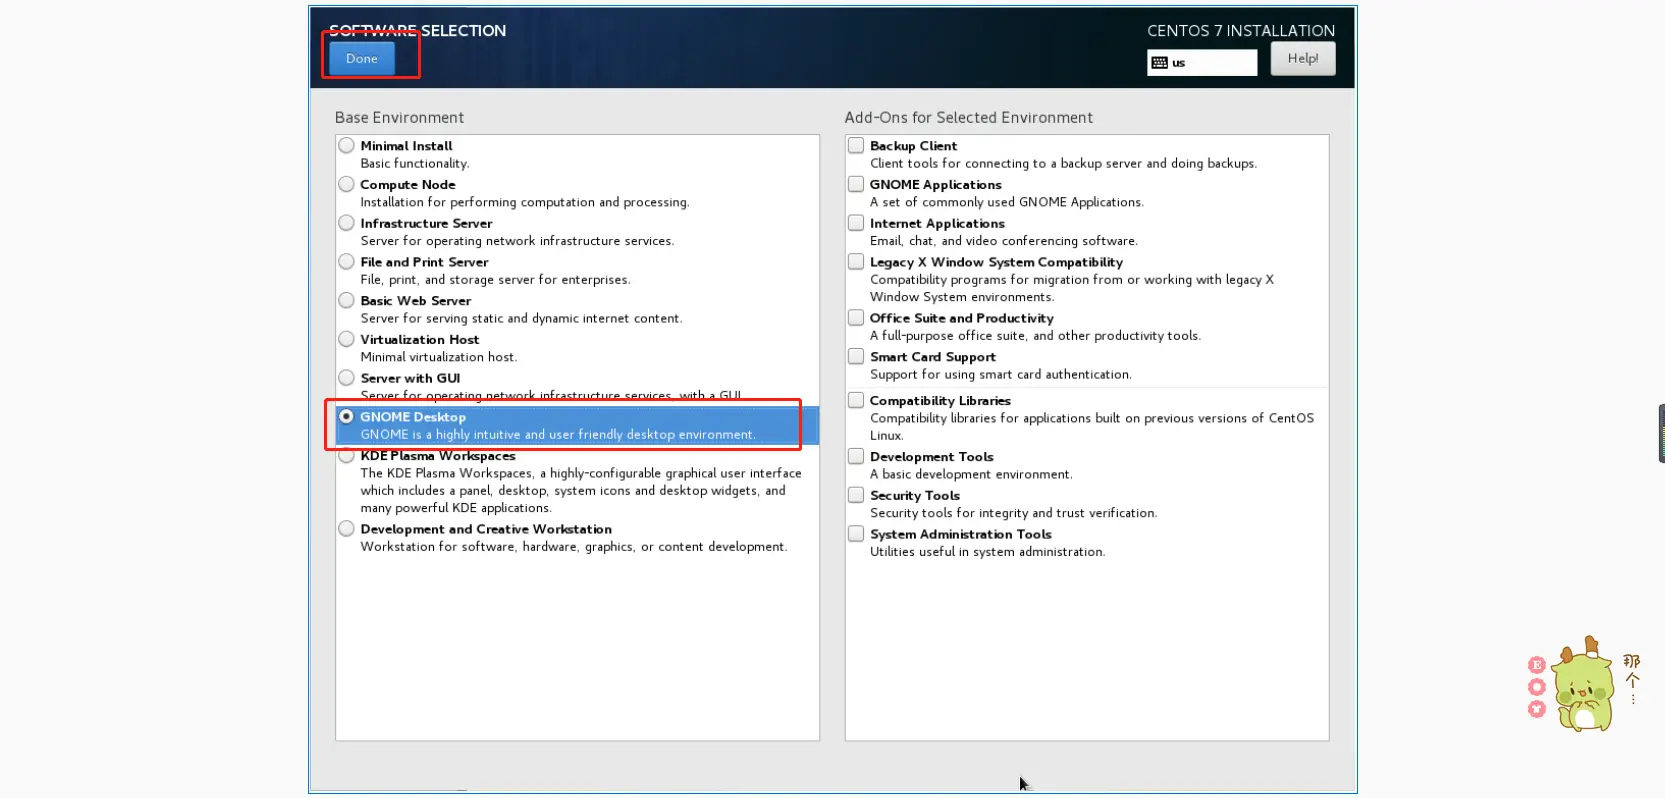Viewport: 1665px width, 798px height.
Task: Click 'A set of commonly used GNOME Applications.' text
Action: (1007, 202)
